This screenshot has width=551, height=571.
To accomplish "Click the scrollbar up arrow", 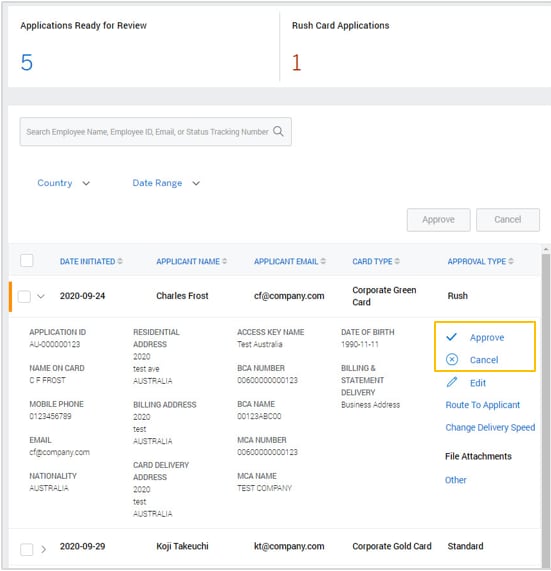I will tap(546, 249).
